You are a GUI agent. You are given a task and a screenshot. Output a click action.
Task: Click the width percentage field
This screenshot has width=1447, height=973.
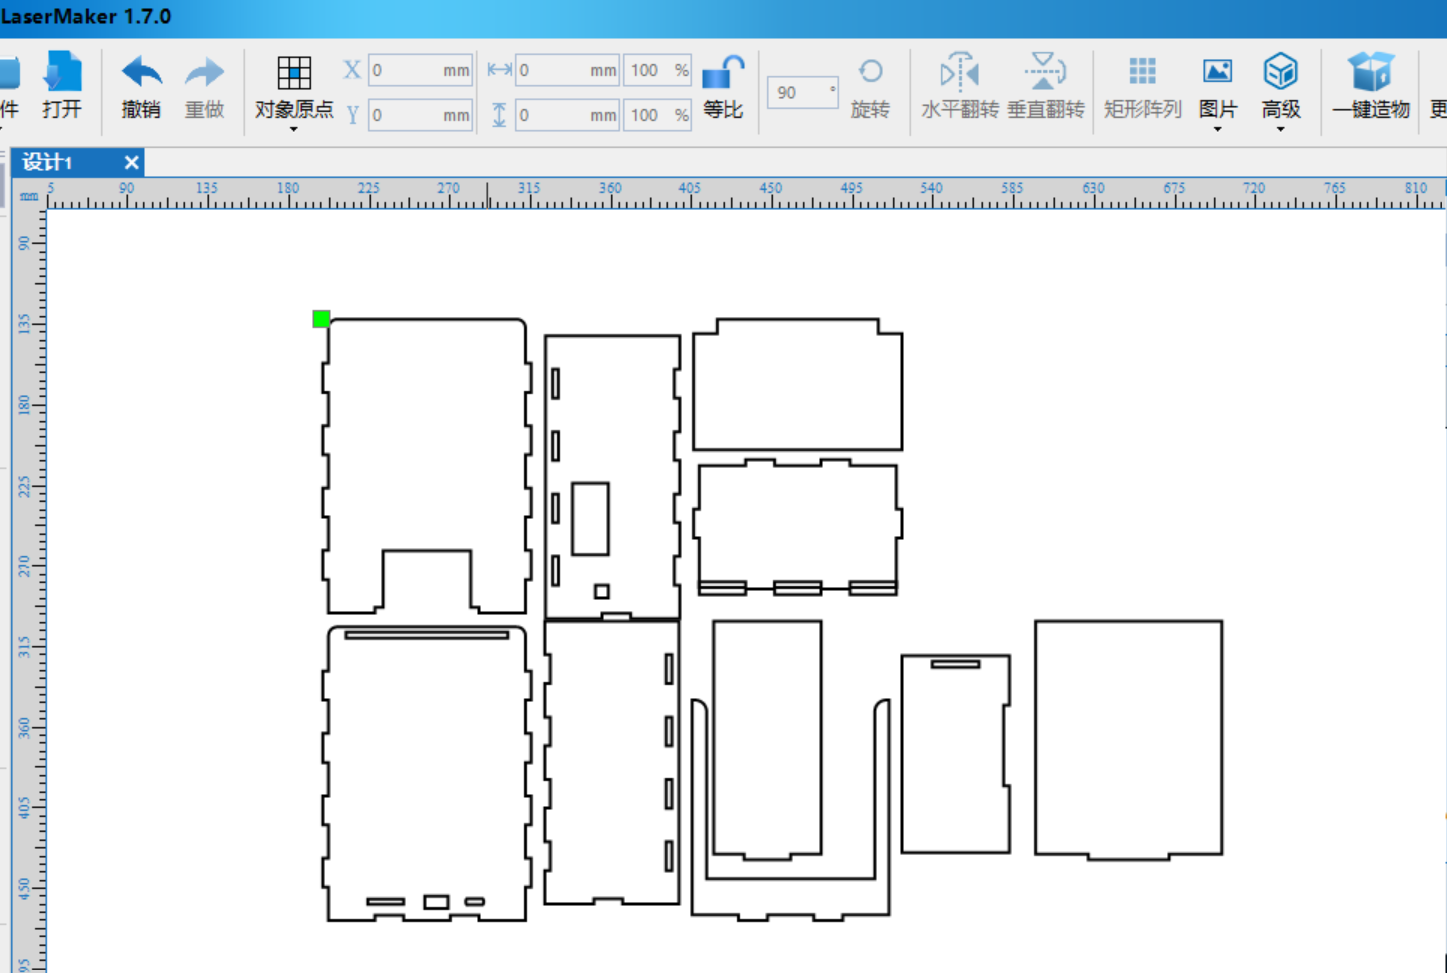657,70
